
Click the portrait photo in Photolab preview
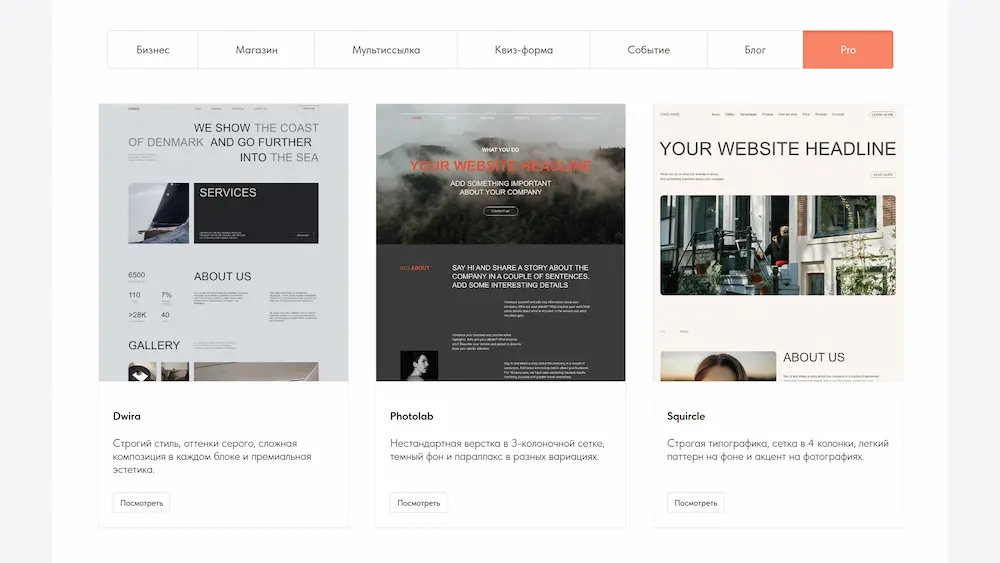click(419, 365)
